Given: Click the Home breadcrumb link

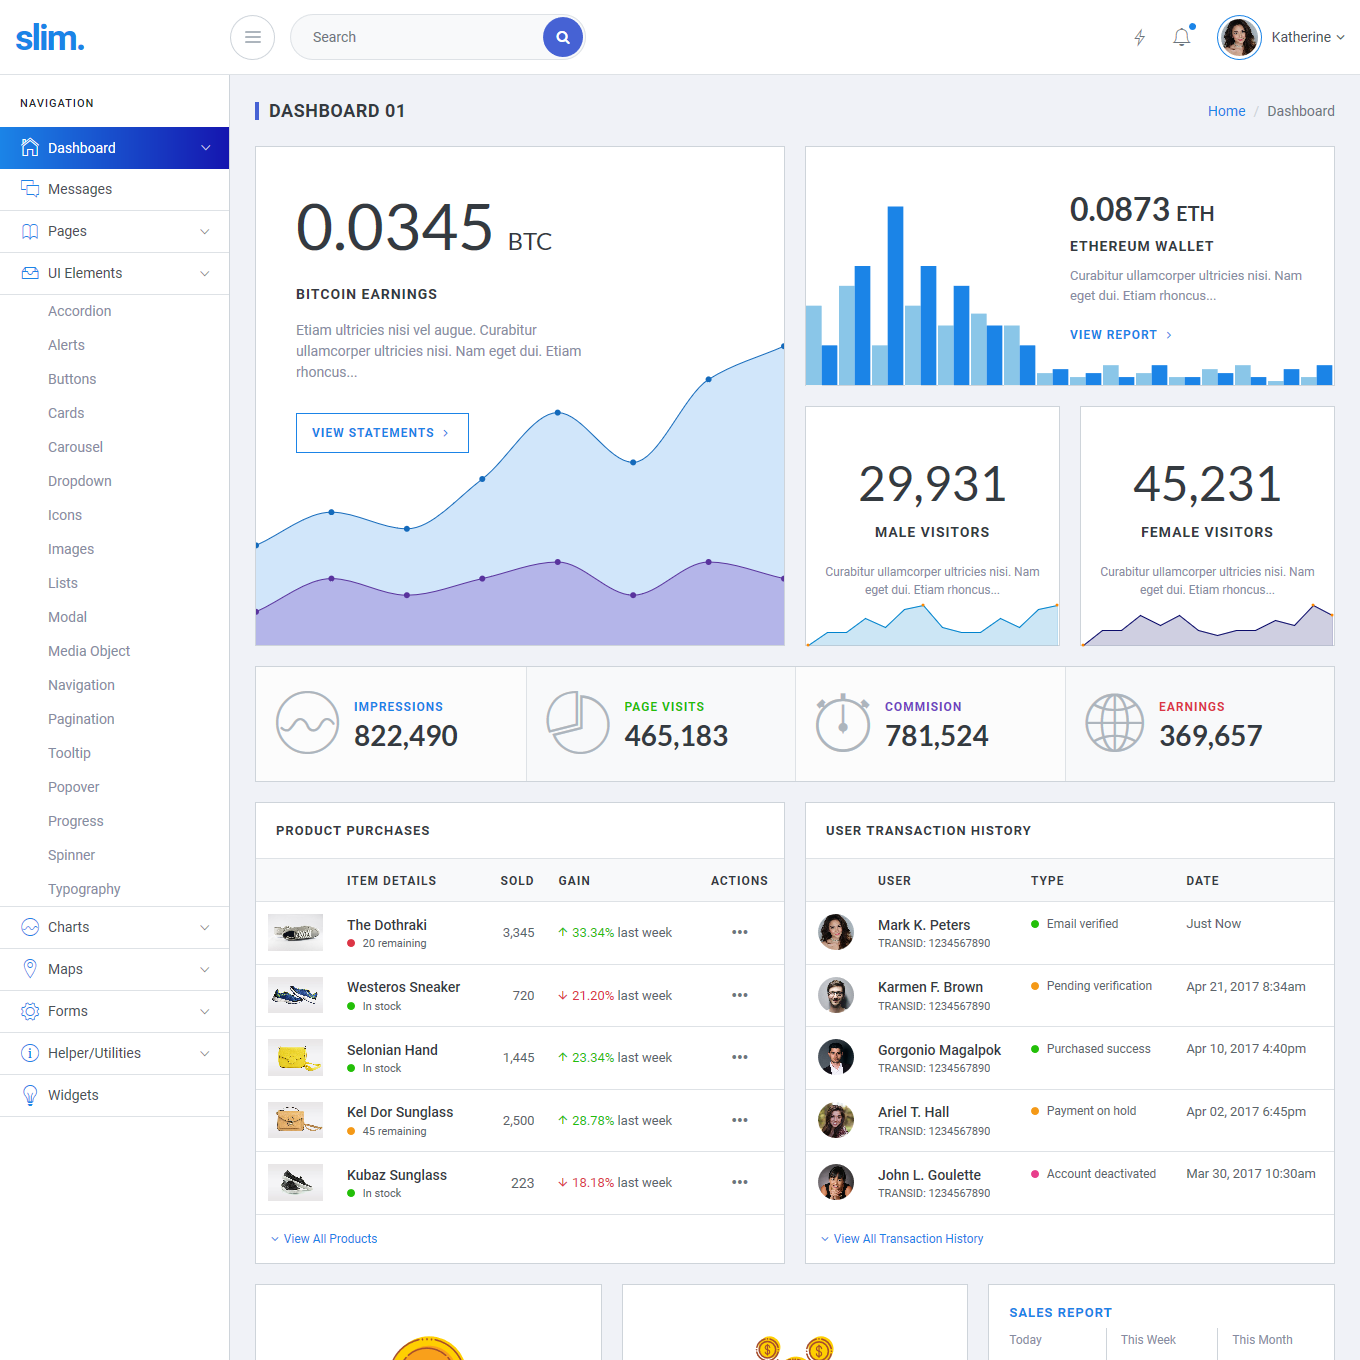Looking at the screenshot, I should (x=1226, y=111).
